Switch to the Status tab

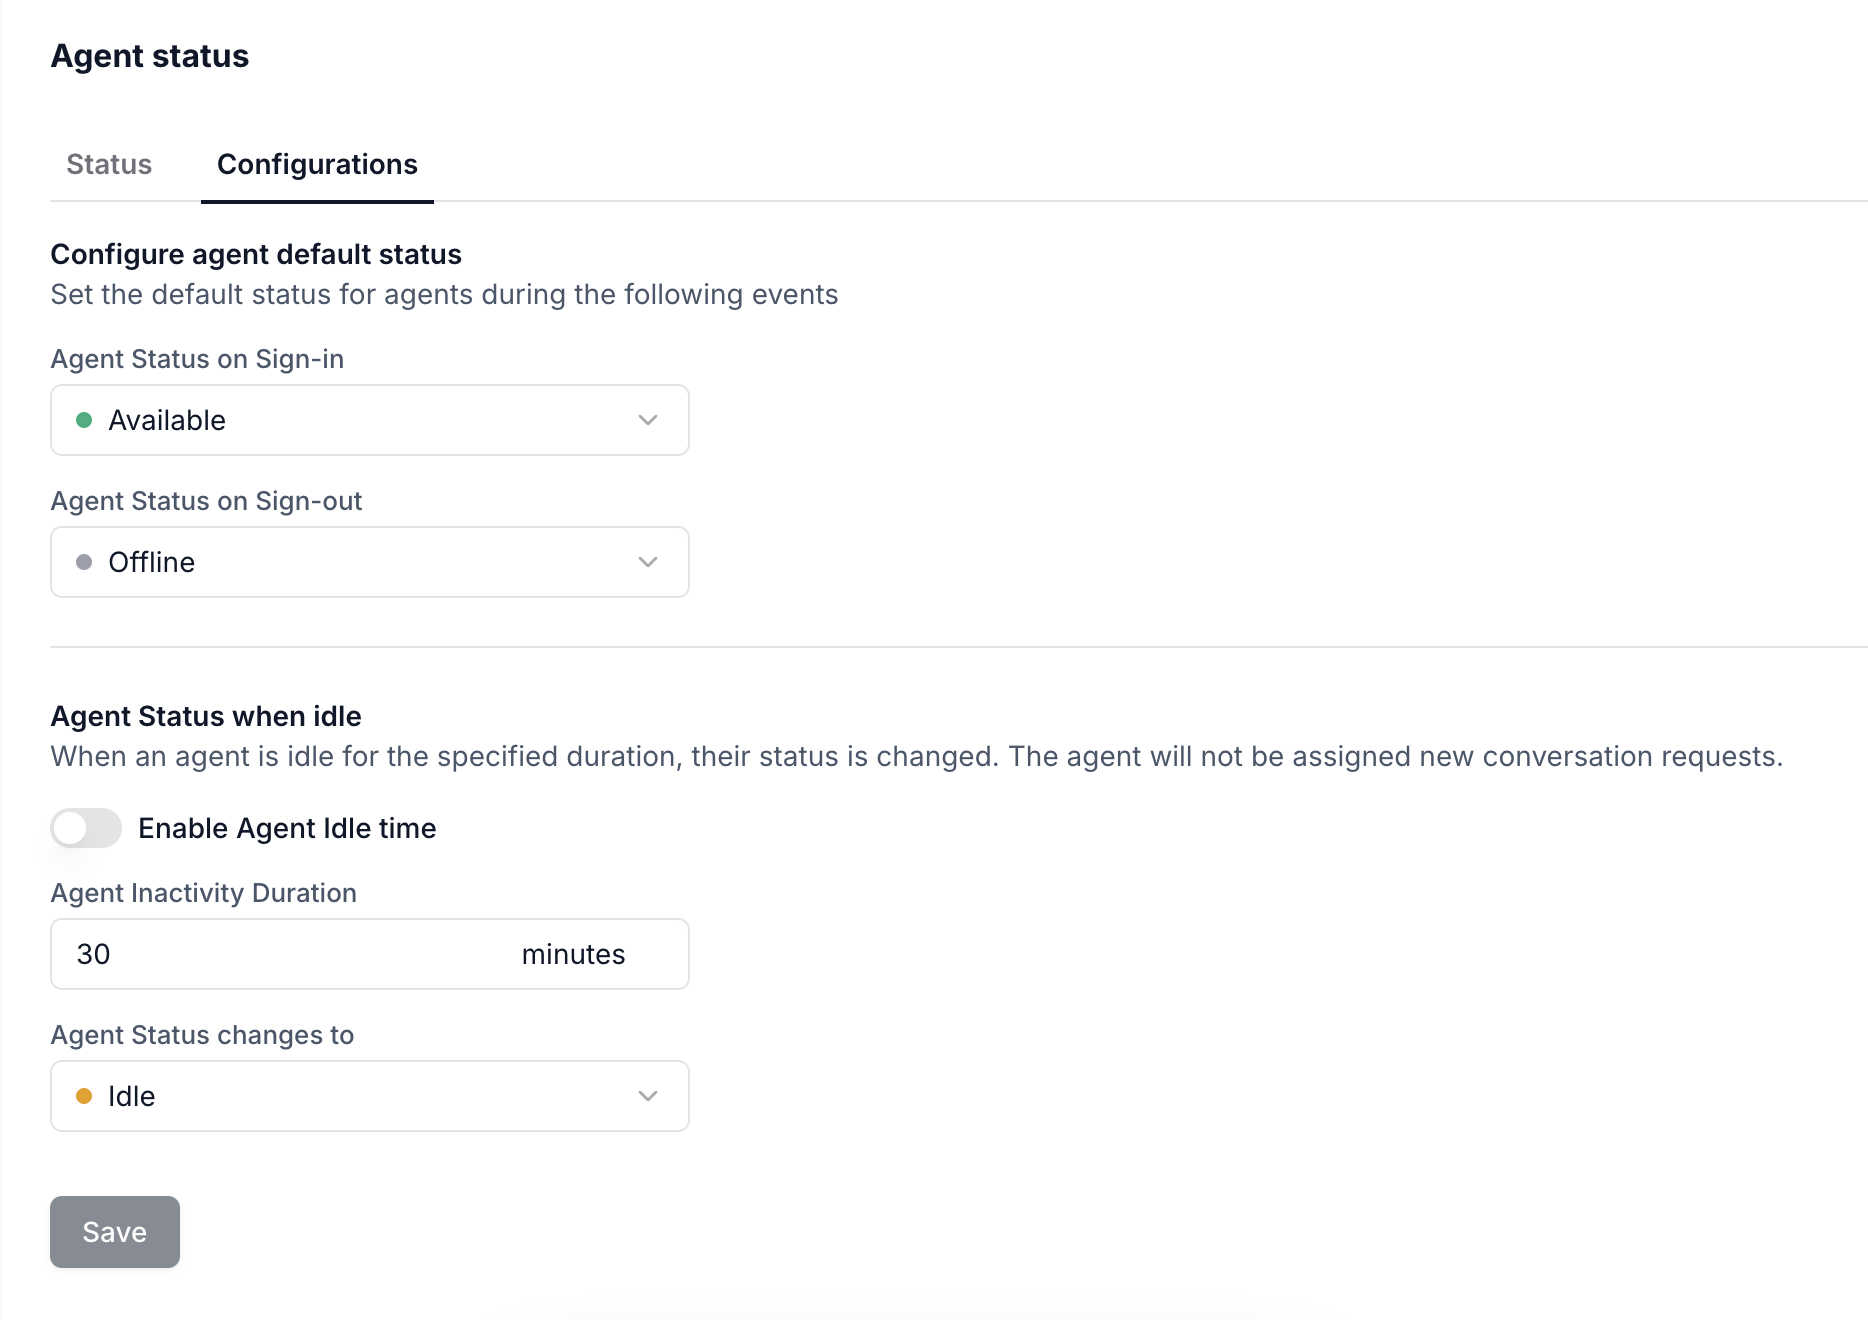[x=109, y=164]
